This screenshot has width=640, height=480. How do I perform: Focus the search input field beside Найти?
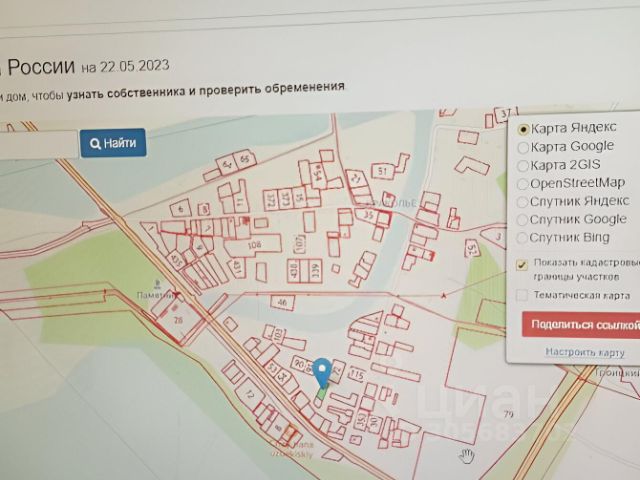coord(38,144)
